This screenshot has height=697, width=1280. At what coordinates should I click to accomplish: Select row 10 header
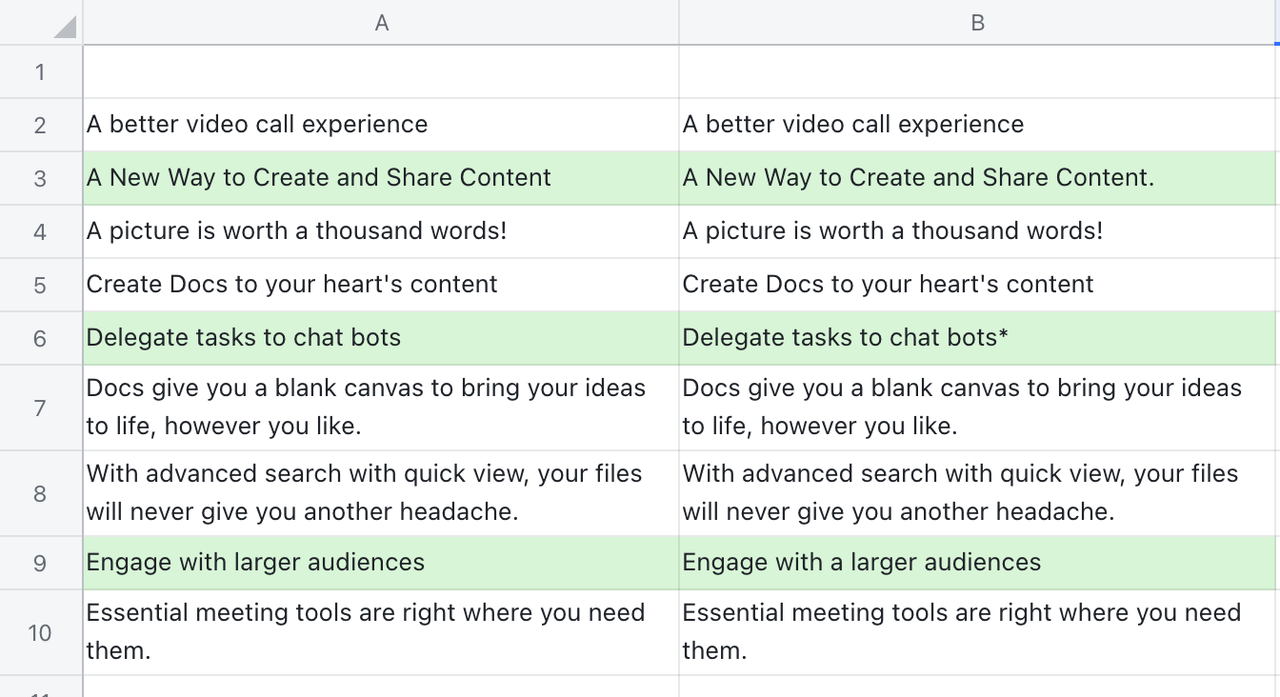[x=40, y=632]
